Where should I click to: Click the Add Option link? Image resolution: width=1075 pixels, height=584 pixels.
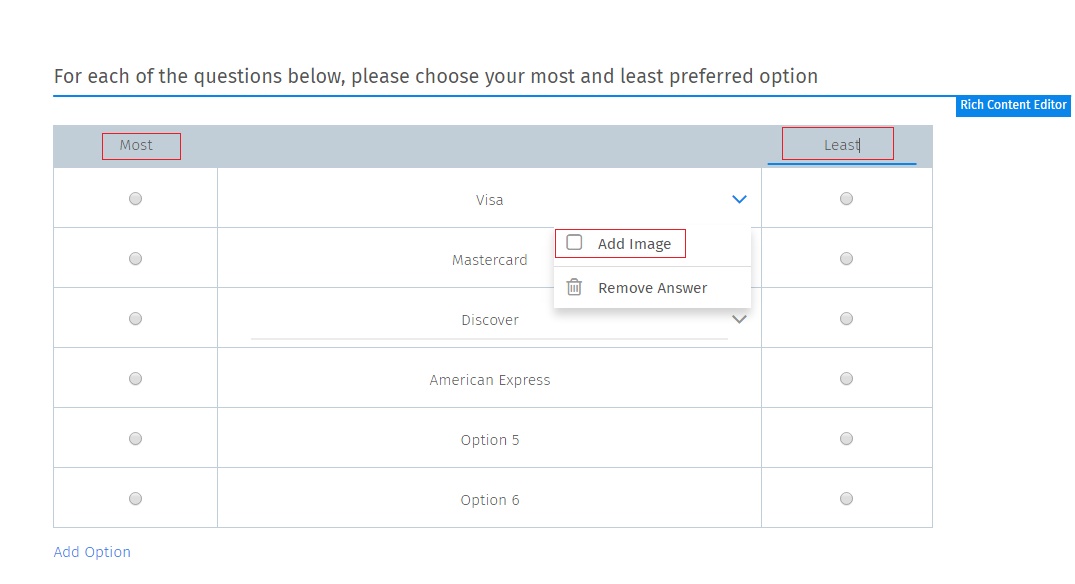click(91, 551)
